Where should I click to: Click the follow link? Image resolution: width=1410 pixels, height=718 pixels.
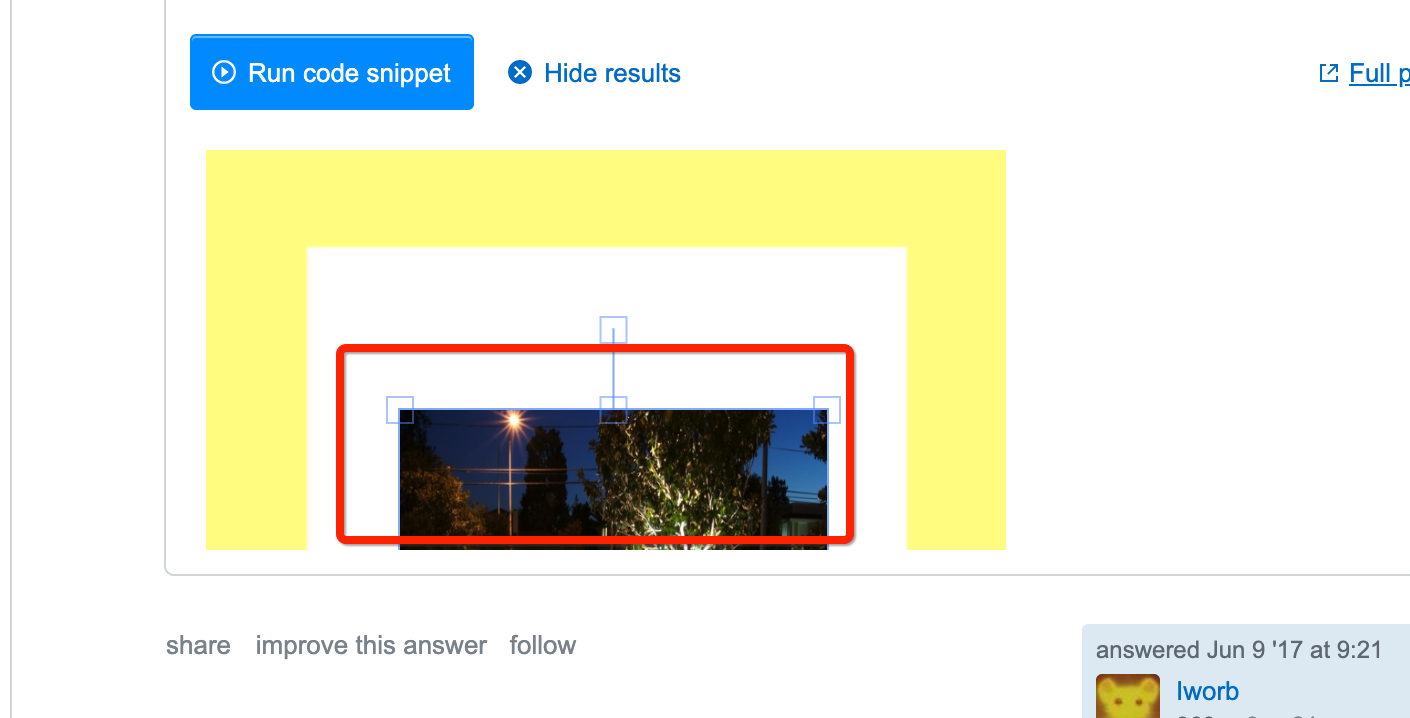point(542,645)
